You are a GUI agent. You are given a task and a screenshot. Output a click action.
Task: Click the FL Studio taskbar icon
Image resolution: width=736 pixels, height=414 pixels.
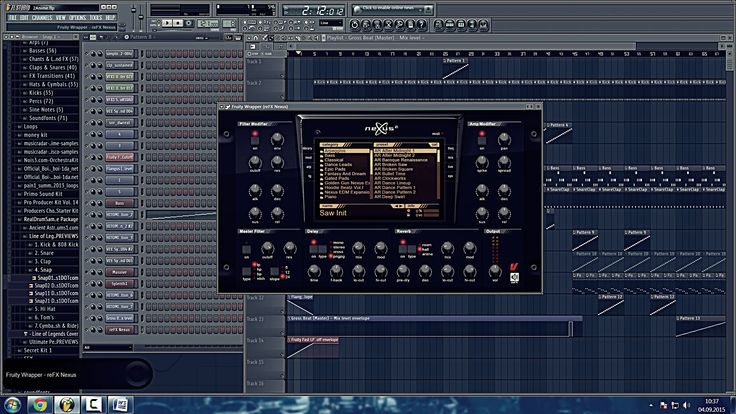click(x=66, y=405)
